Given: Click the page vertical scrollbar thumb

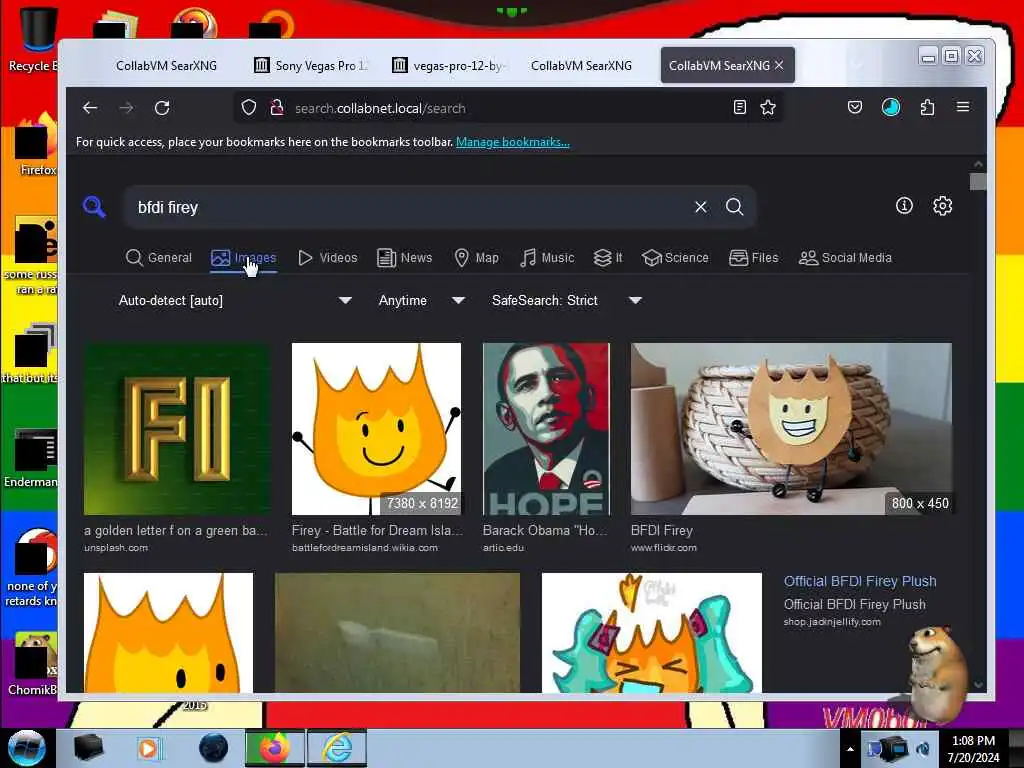Looking at the screenshot, I should point(978,182).
